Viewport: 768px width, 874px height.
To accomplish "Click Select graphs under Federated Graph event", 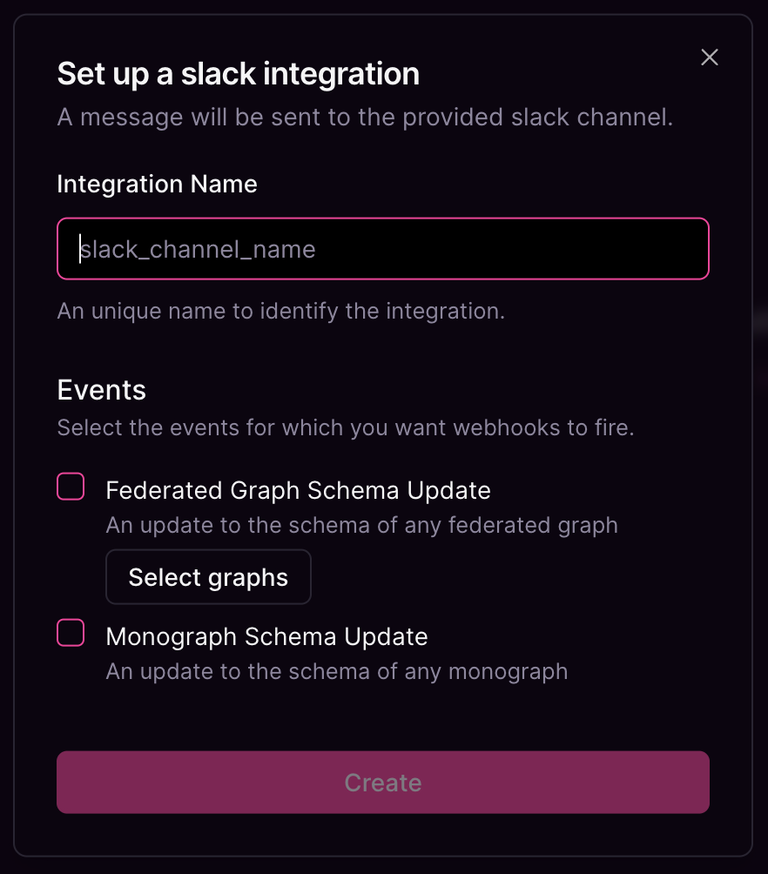I will click(208, 577).
